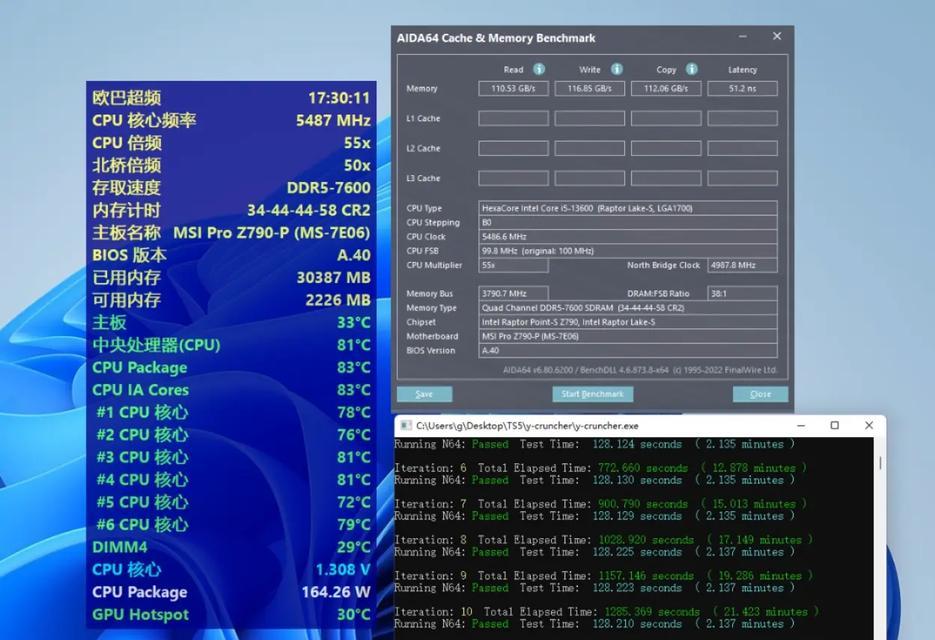Click the Memory Type field with DDR5-7600 SDRAM
This screenshot has width=935, height=640.
coord(628,308)
